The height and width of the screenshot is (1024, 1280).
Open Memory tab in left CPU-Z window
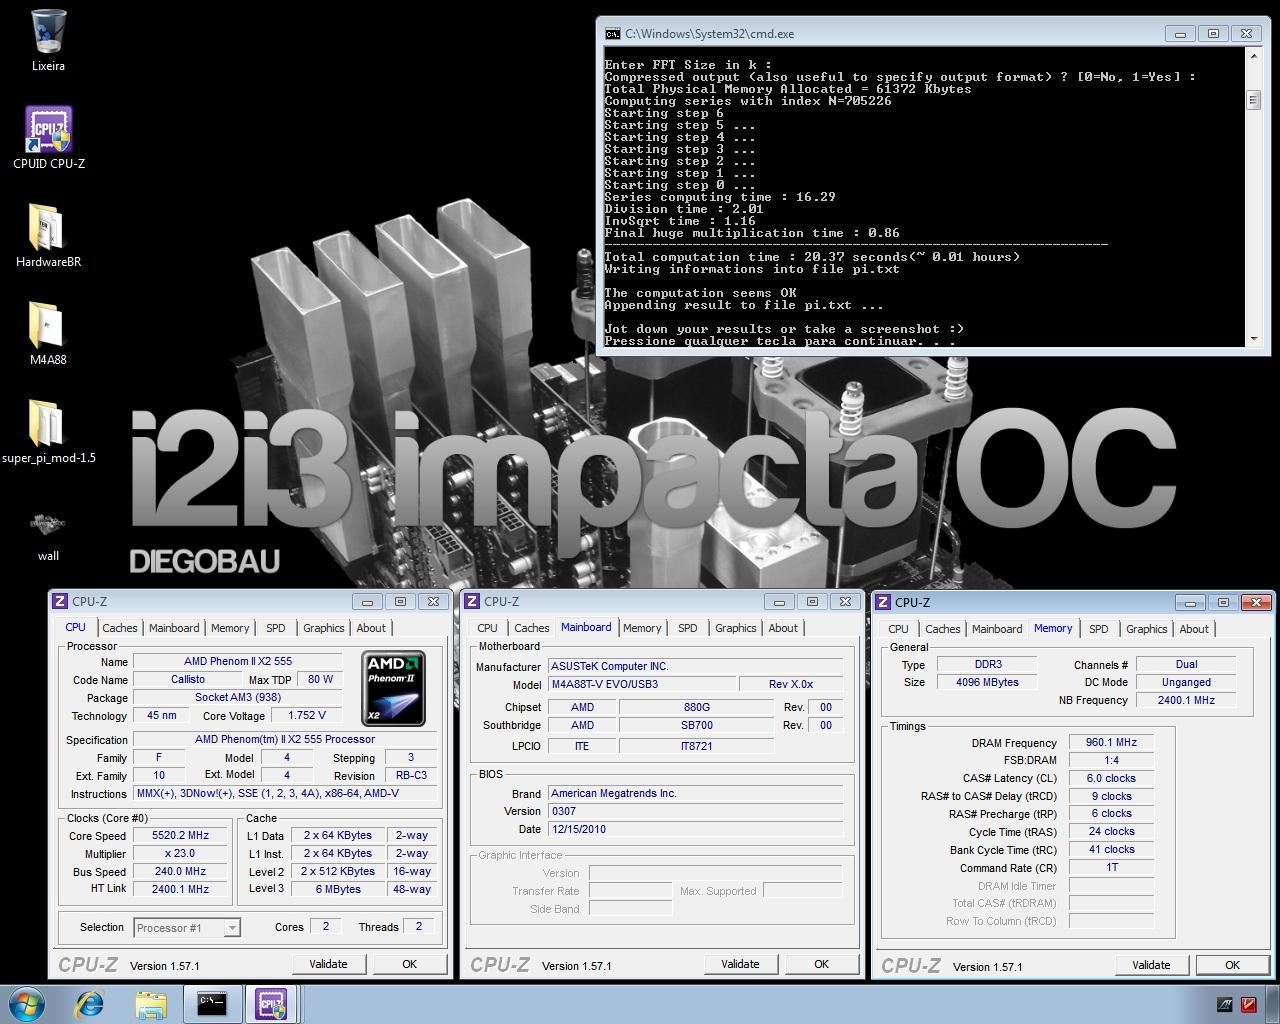pyautogui.click(x=230, y=628)
